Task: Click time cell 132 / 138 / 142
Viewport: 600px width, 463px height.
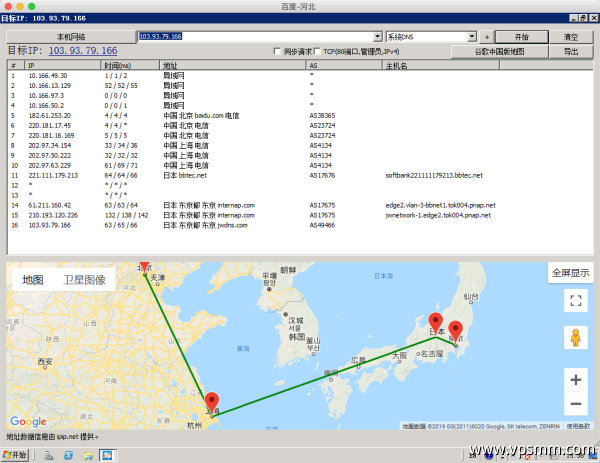Action: [126, 215]
